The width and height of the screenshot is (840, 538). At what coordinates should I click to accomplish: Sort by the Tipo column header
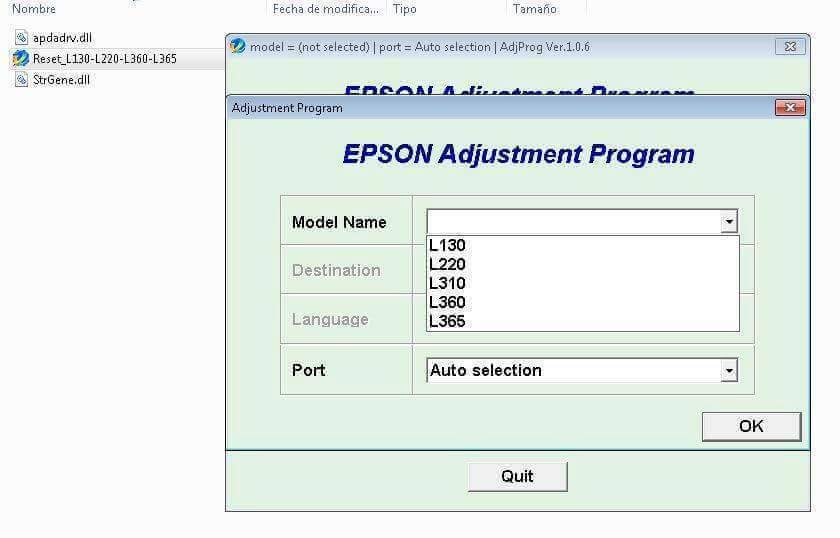coord(404,9)
